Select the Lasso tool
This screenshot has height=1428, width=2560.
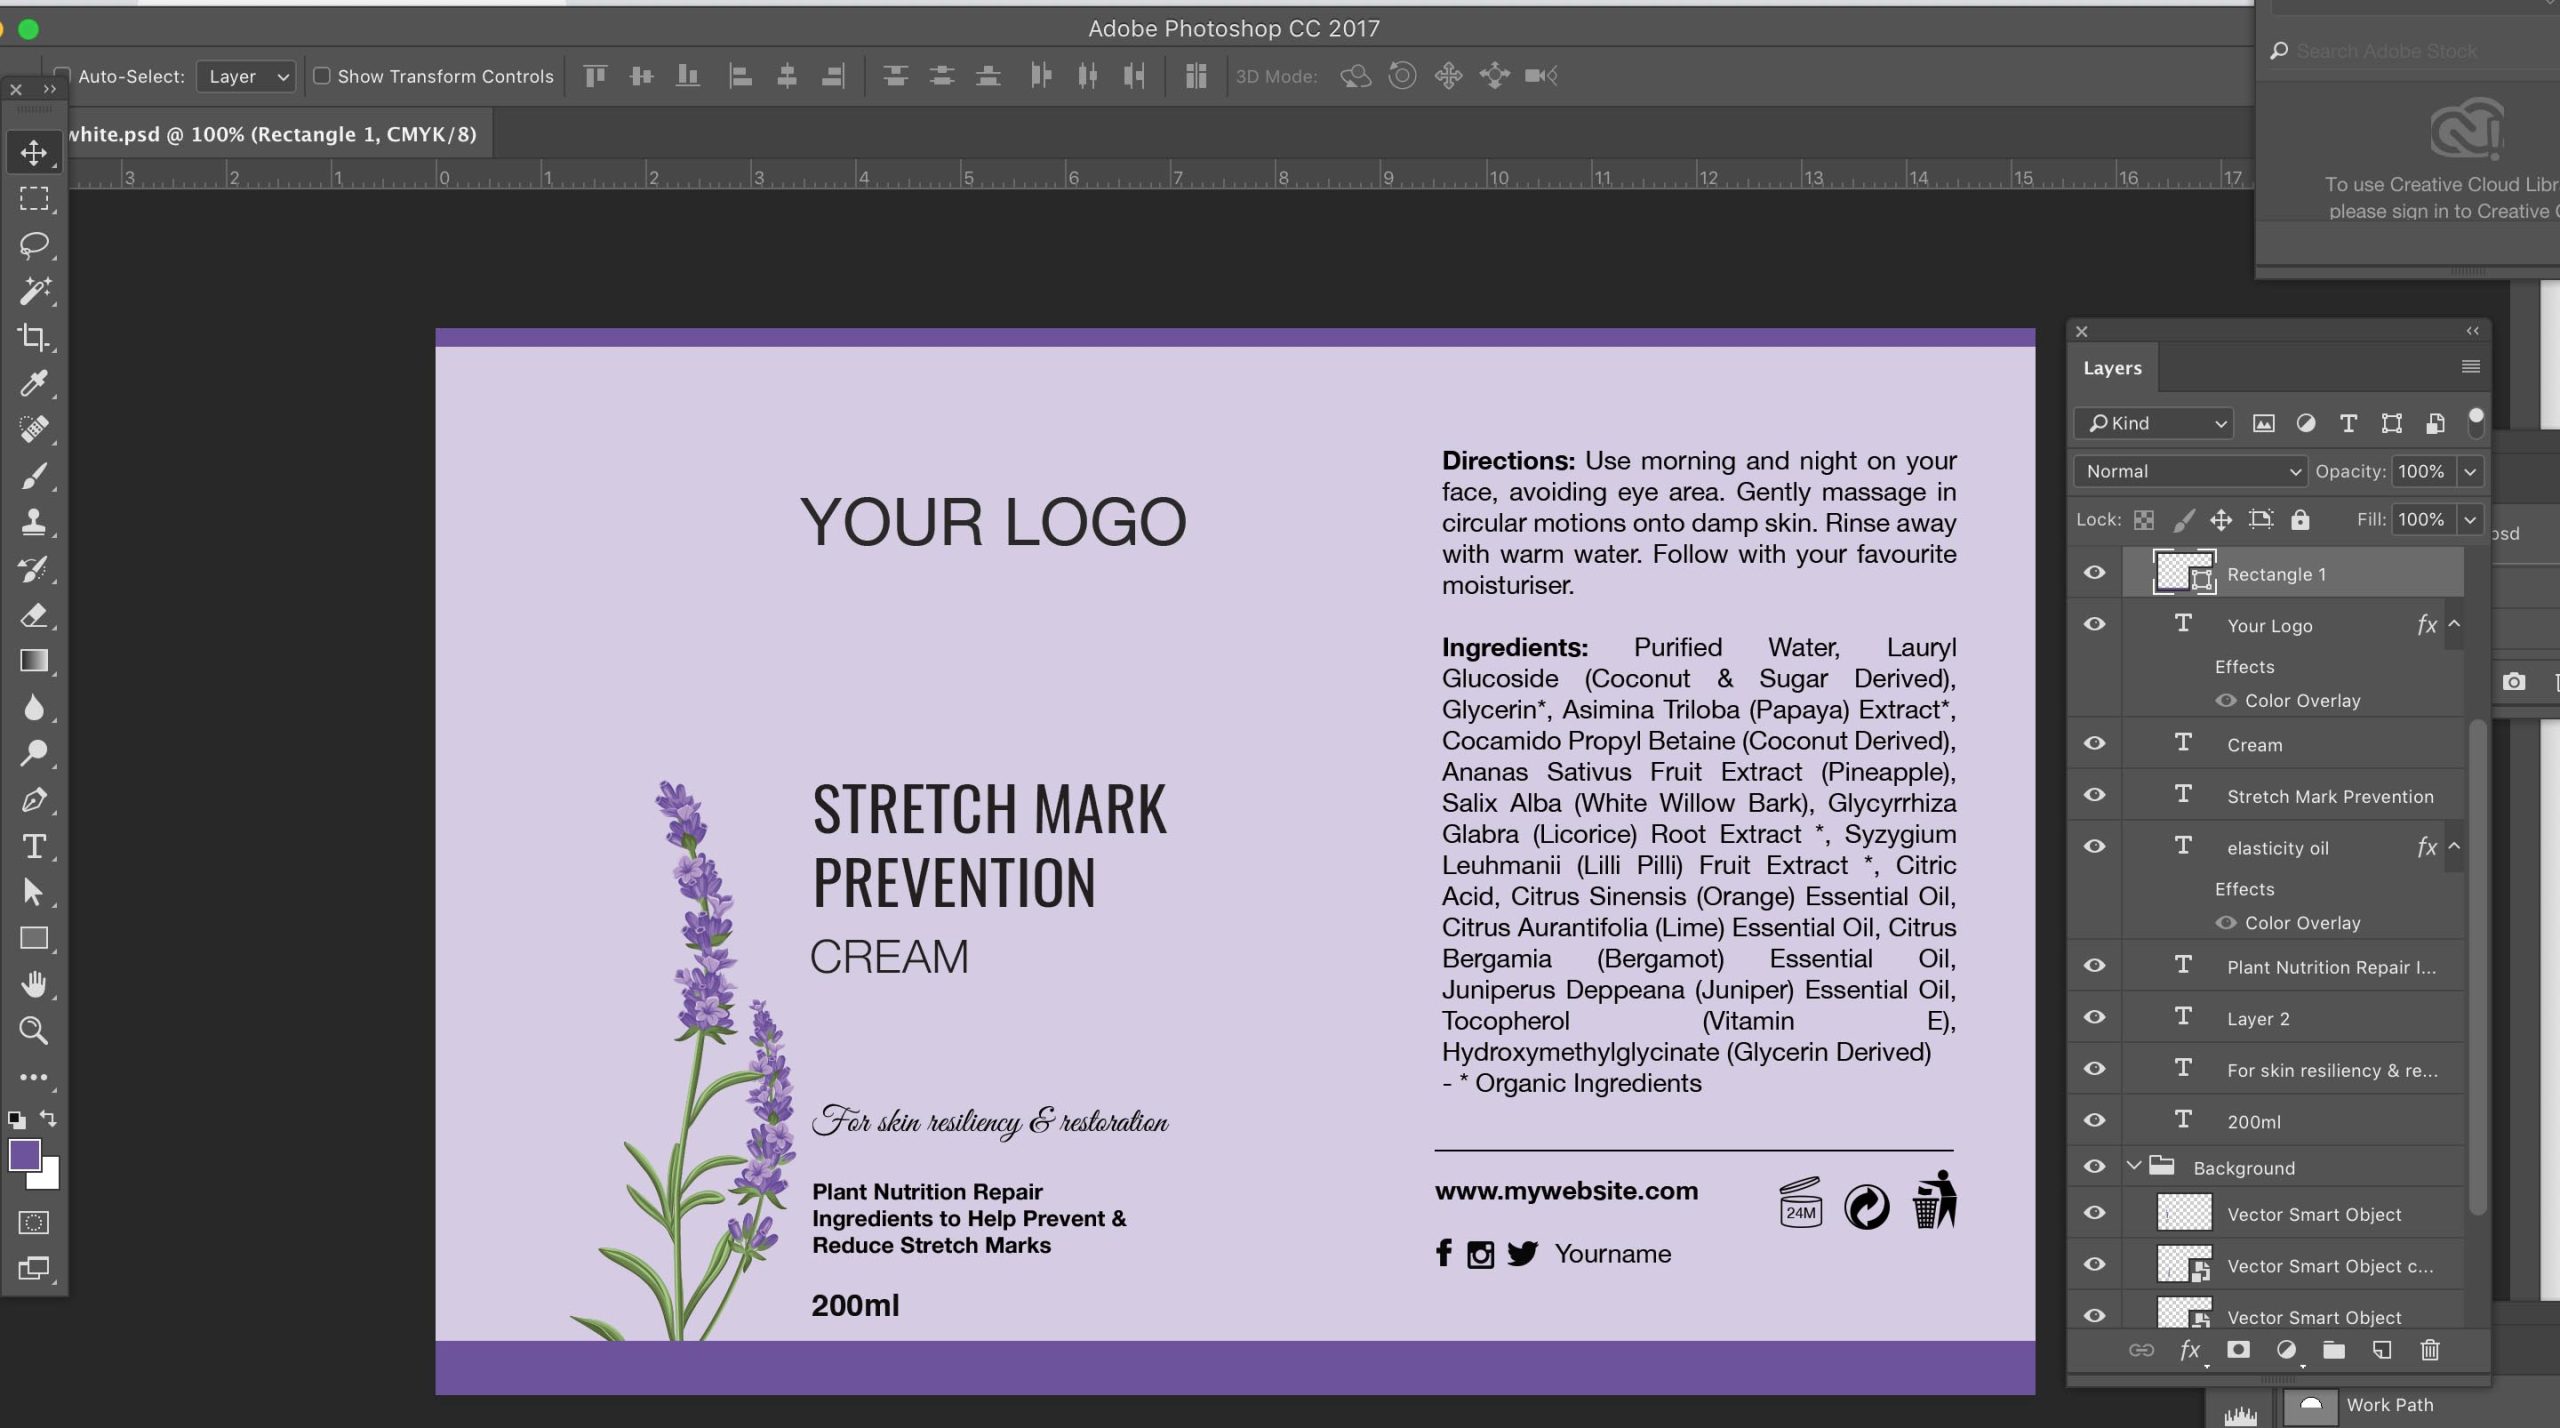(x=34, y=245)
